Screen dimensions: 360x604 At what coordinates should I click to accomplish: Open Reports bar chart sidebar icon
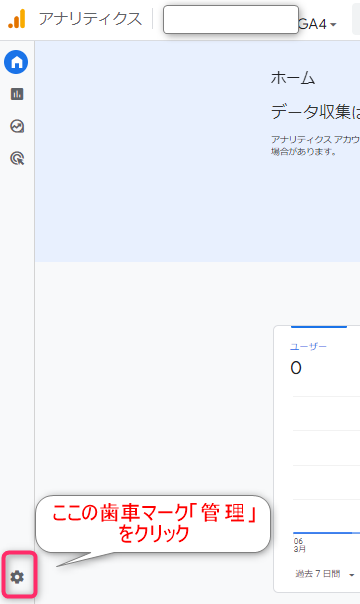[17, 94]
